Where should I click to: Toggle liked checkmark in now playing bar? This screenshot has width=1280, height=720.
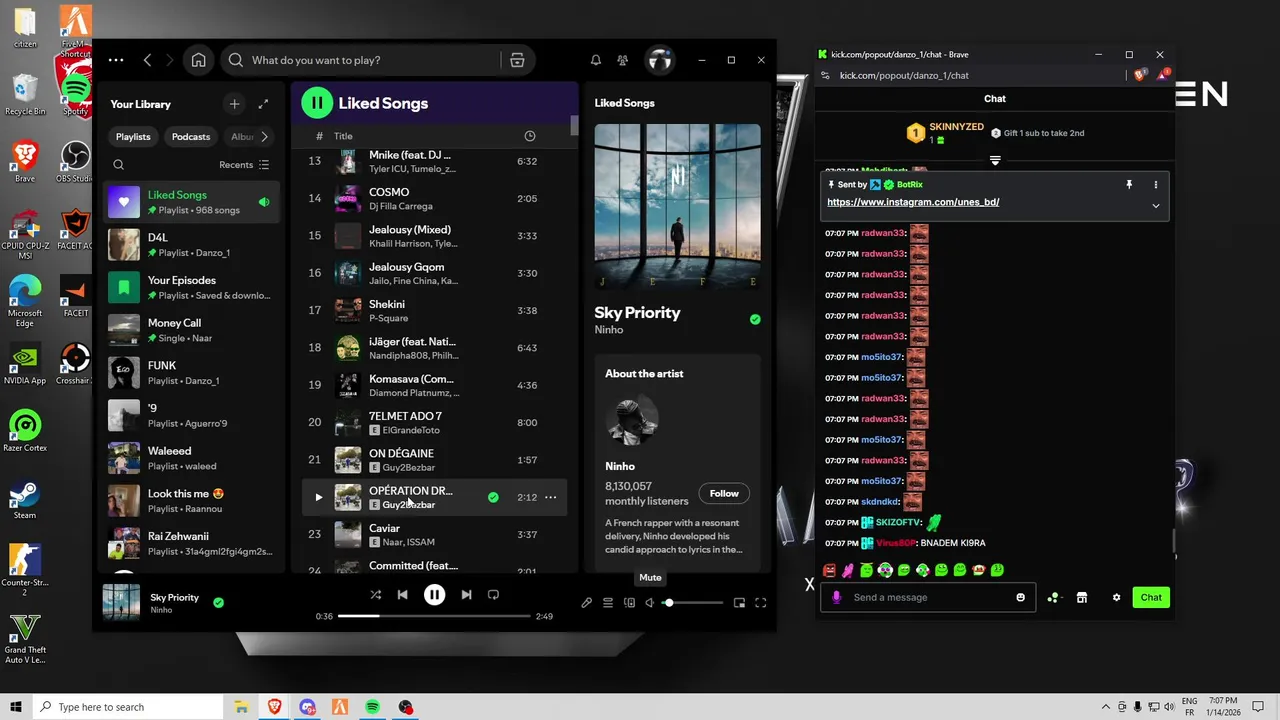coord(218,602)
